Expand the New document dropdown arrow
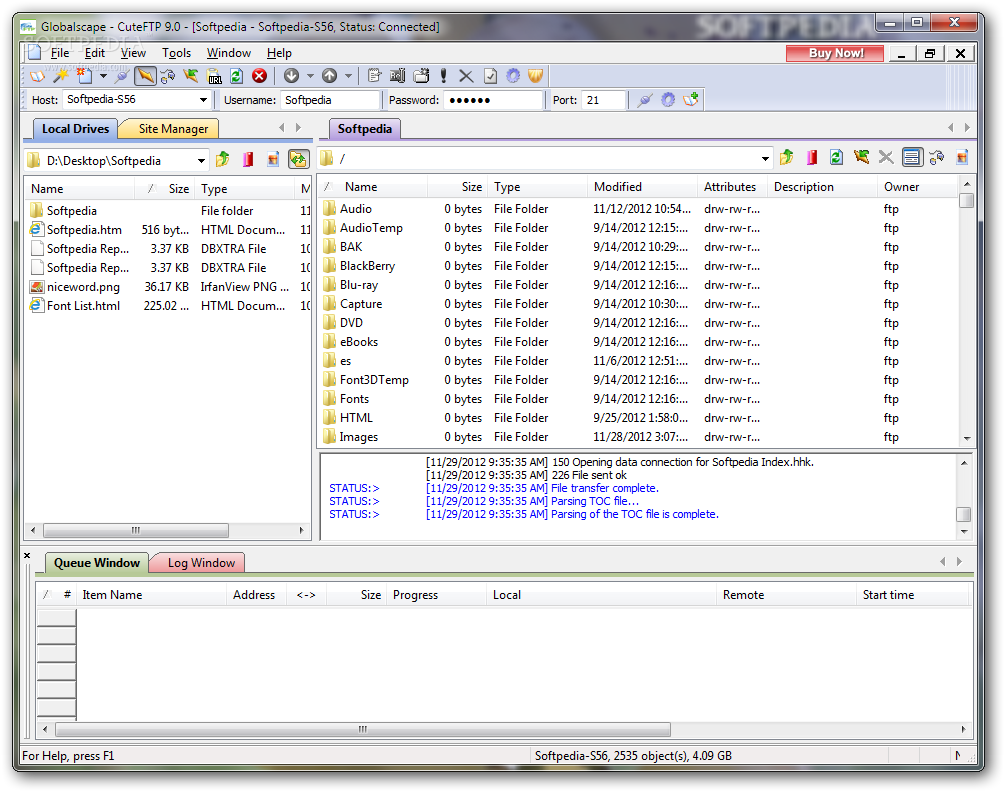 [103, 76]
